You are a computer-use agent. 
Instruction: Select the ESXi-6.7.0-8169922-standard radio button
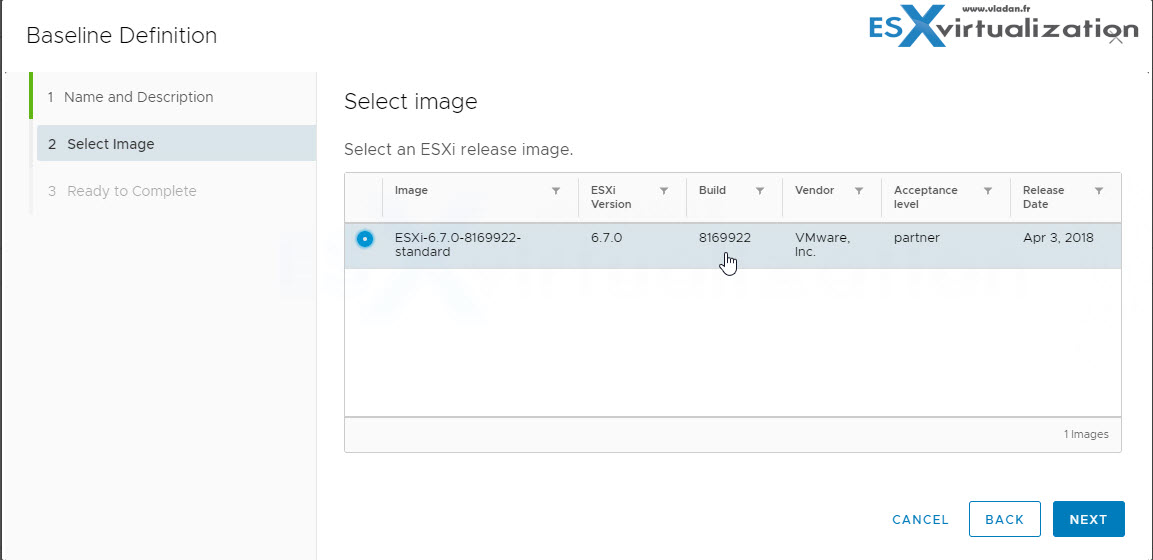(x=365, y=239)
